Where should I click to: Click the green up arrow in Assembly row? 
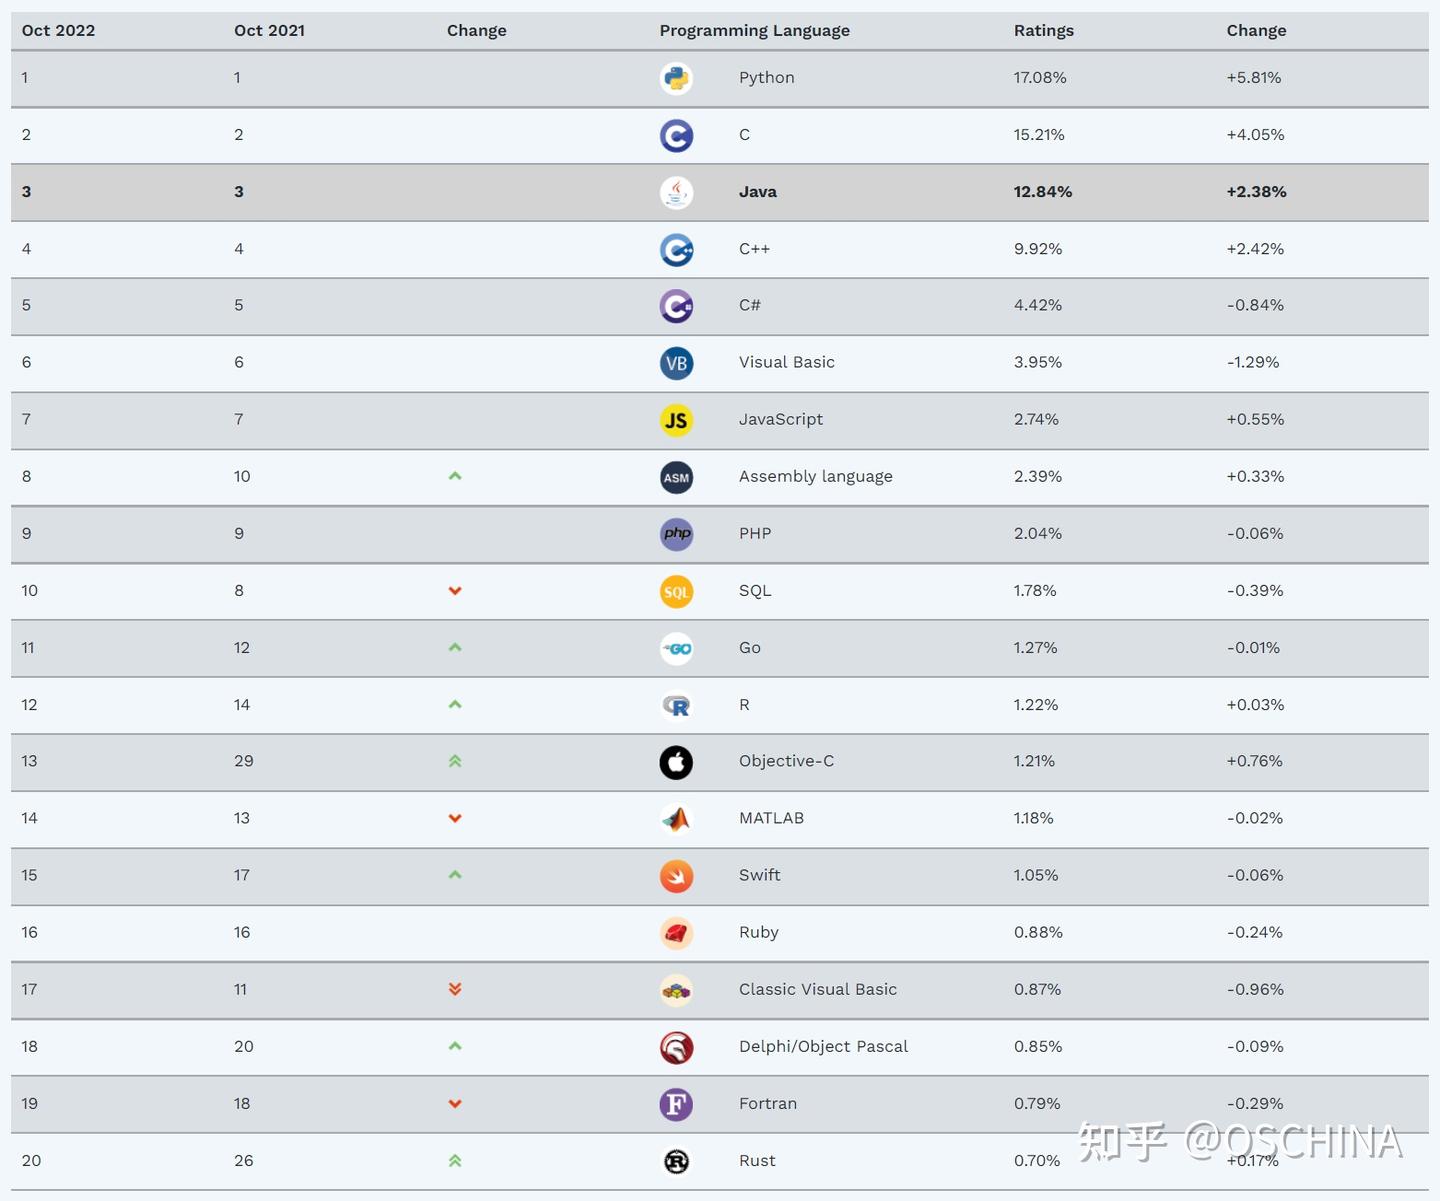(455, 476)
